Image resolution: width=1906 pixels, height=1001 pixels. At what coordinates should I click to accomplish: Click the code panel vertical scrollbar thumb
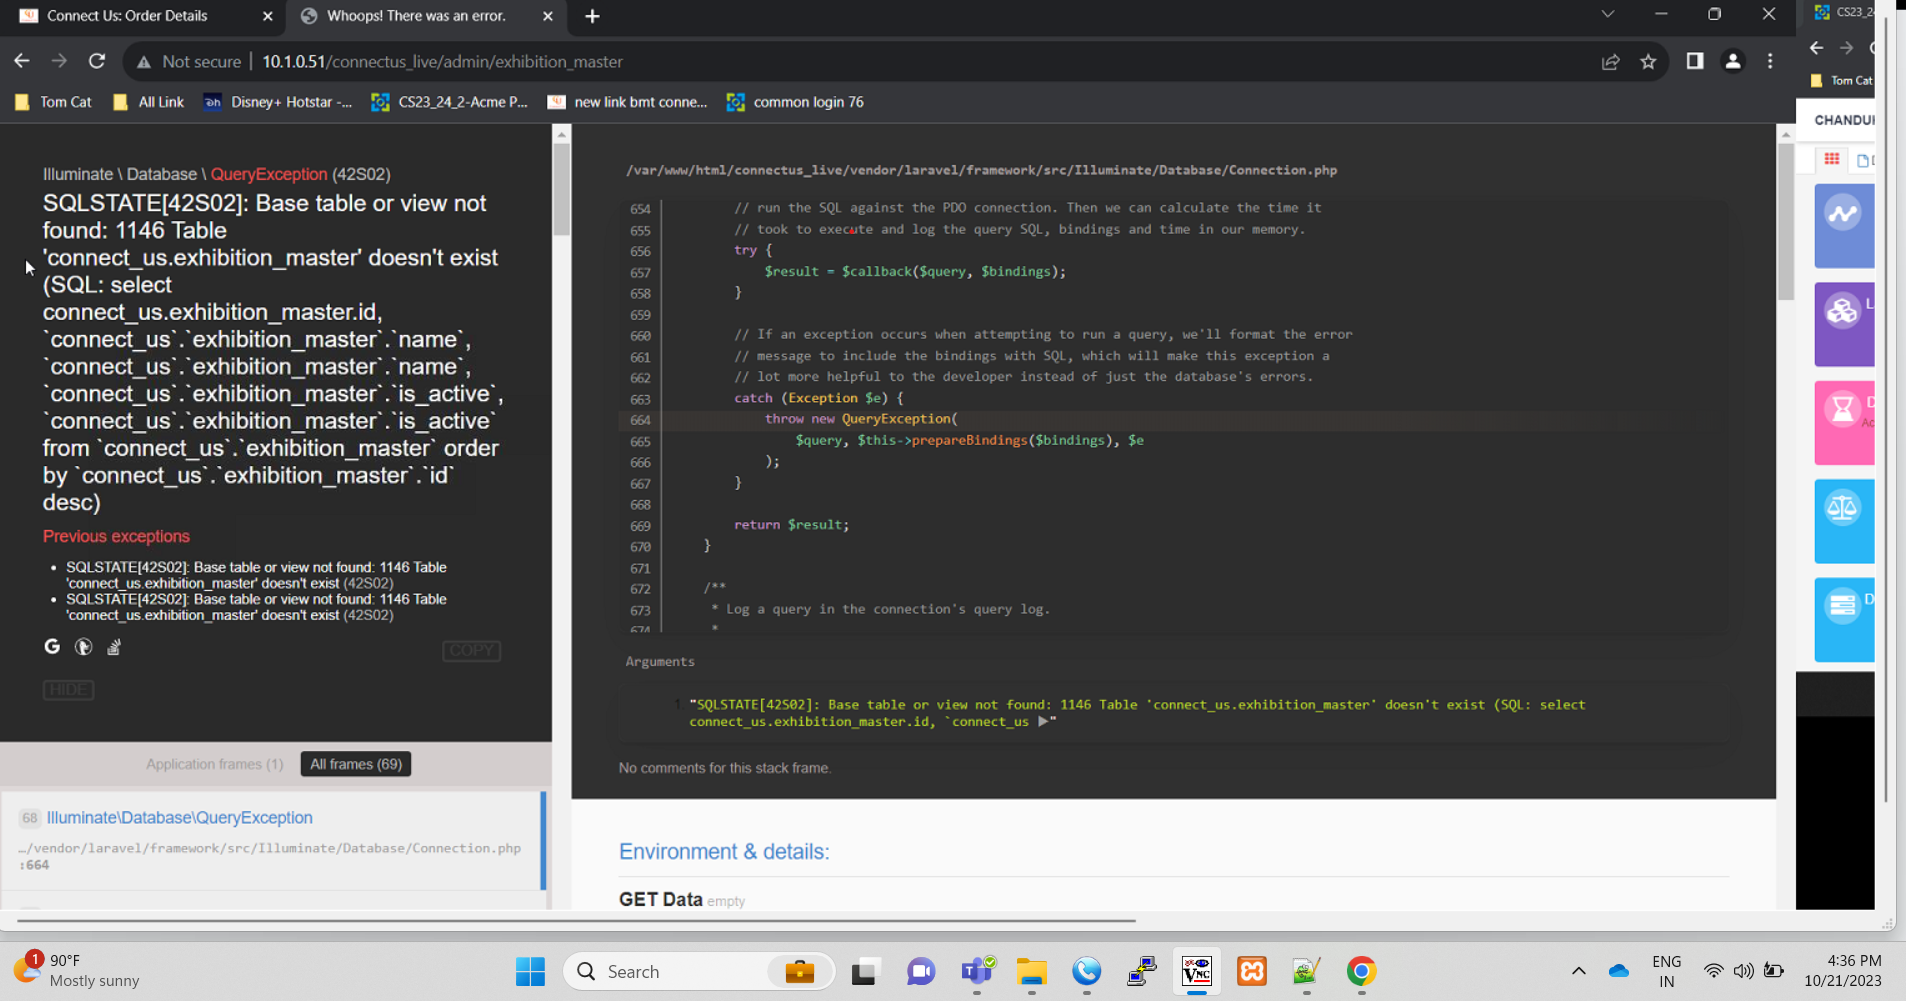tap(1785, 220)
